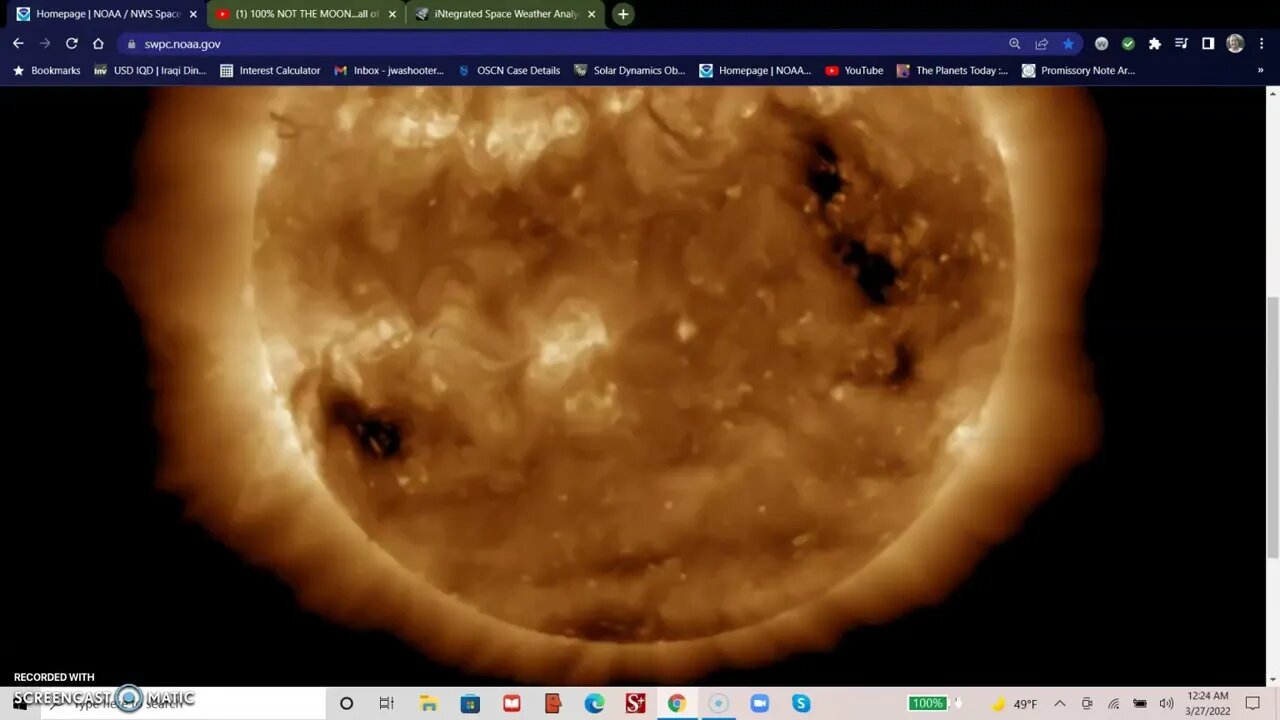
Task: Open the Bookmarks folder in bookmarks bar
Action: point(46,71)
